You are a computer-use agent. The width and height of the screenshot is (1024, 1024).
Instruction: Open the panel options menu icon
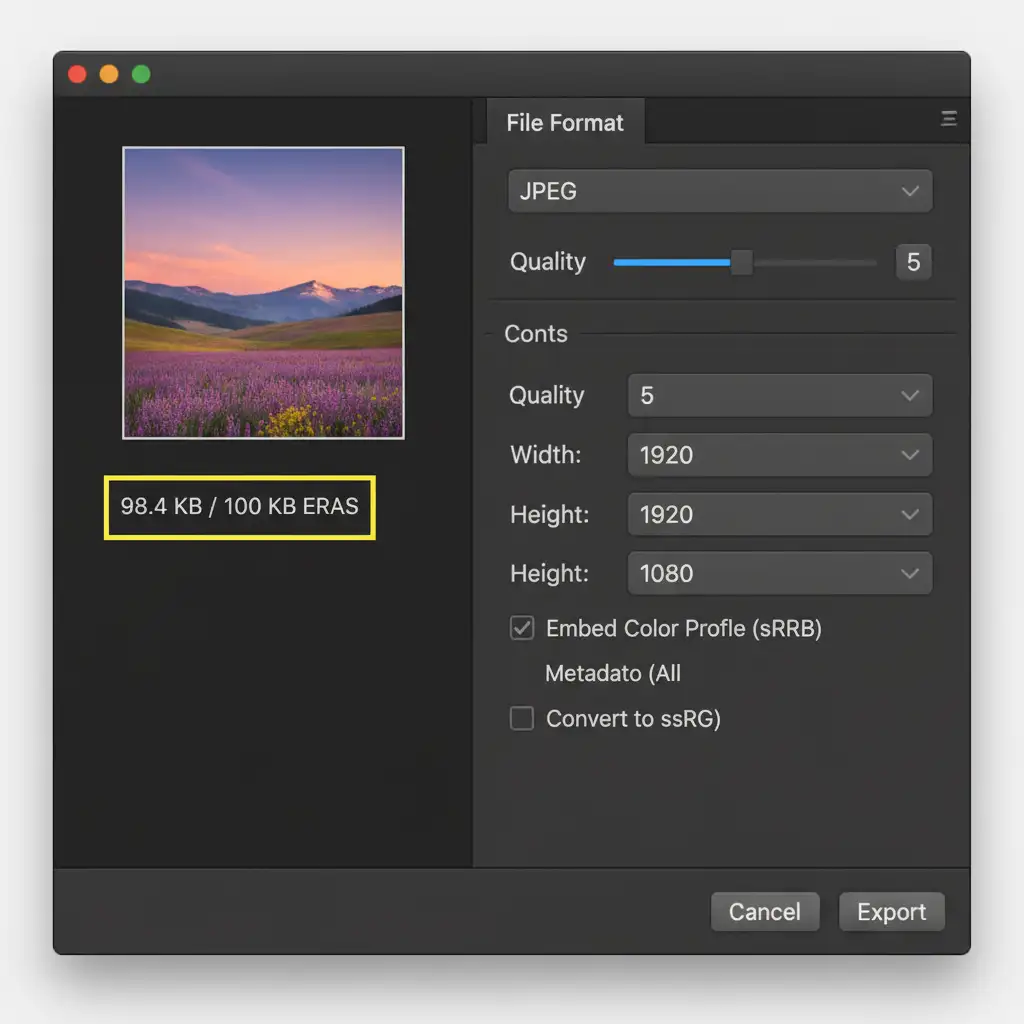pyautogui.click(x=948, y=119)
